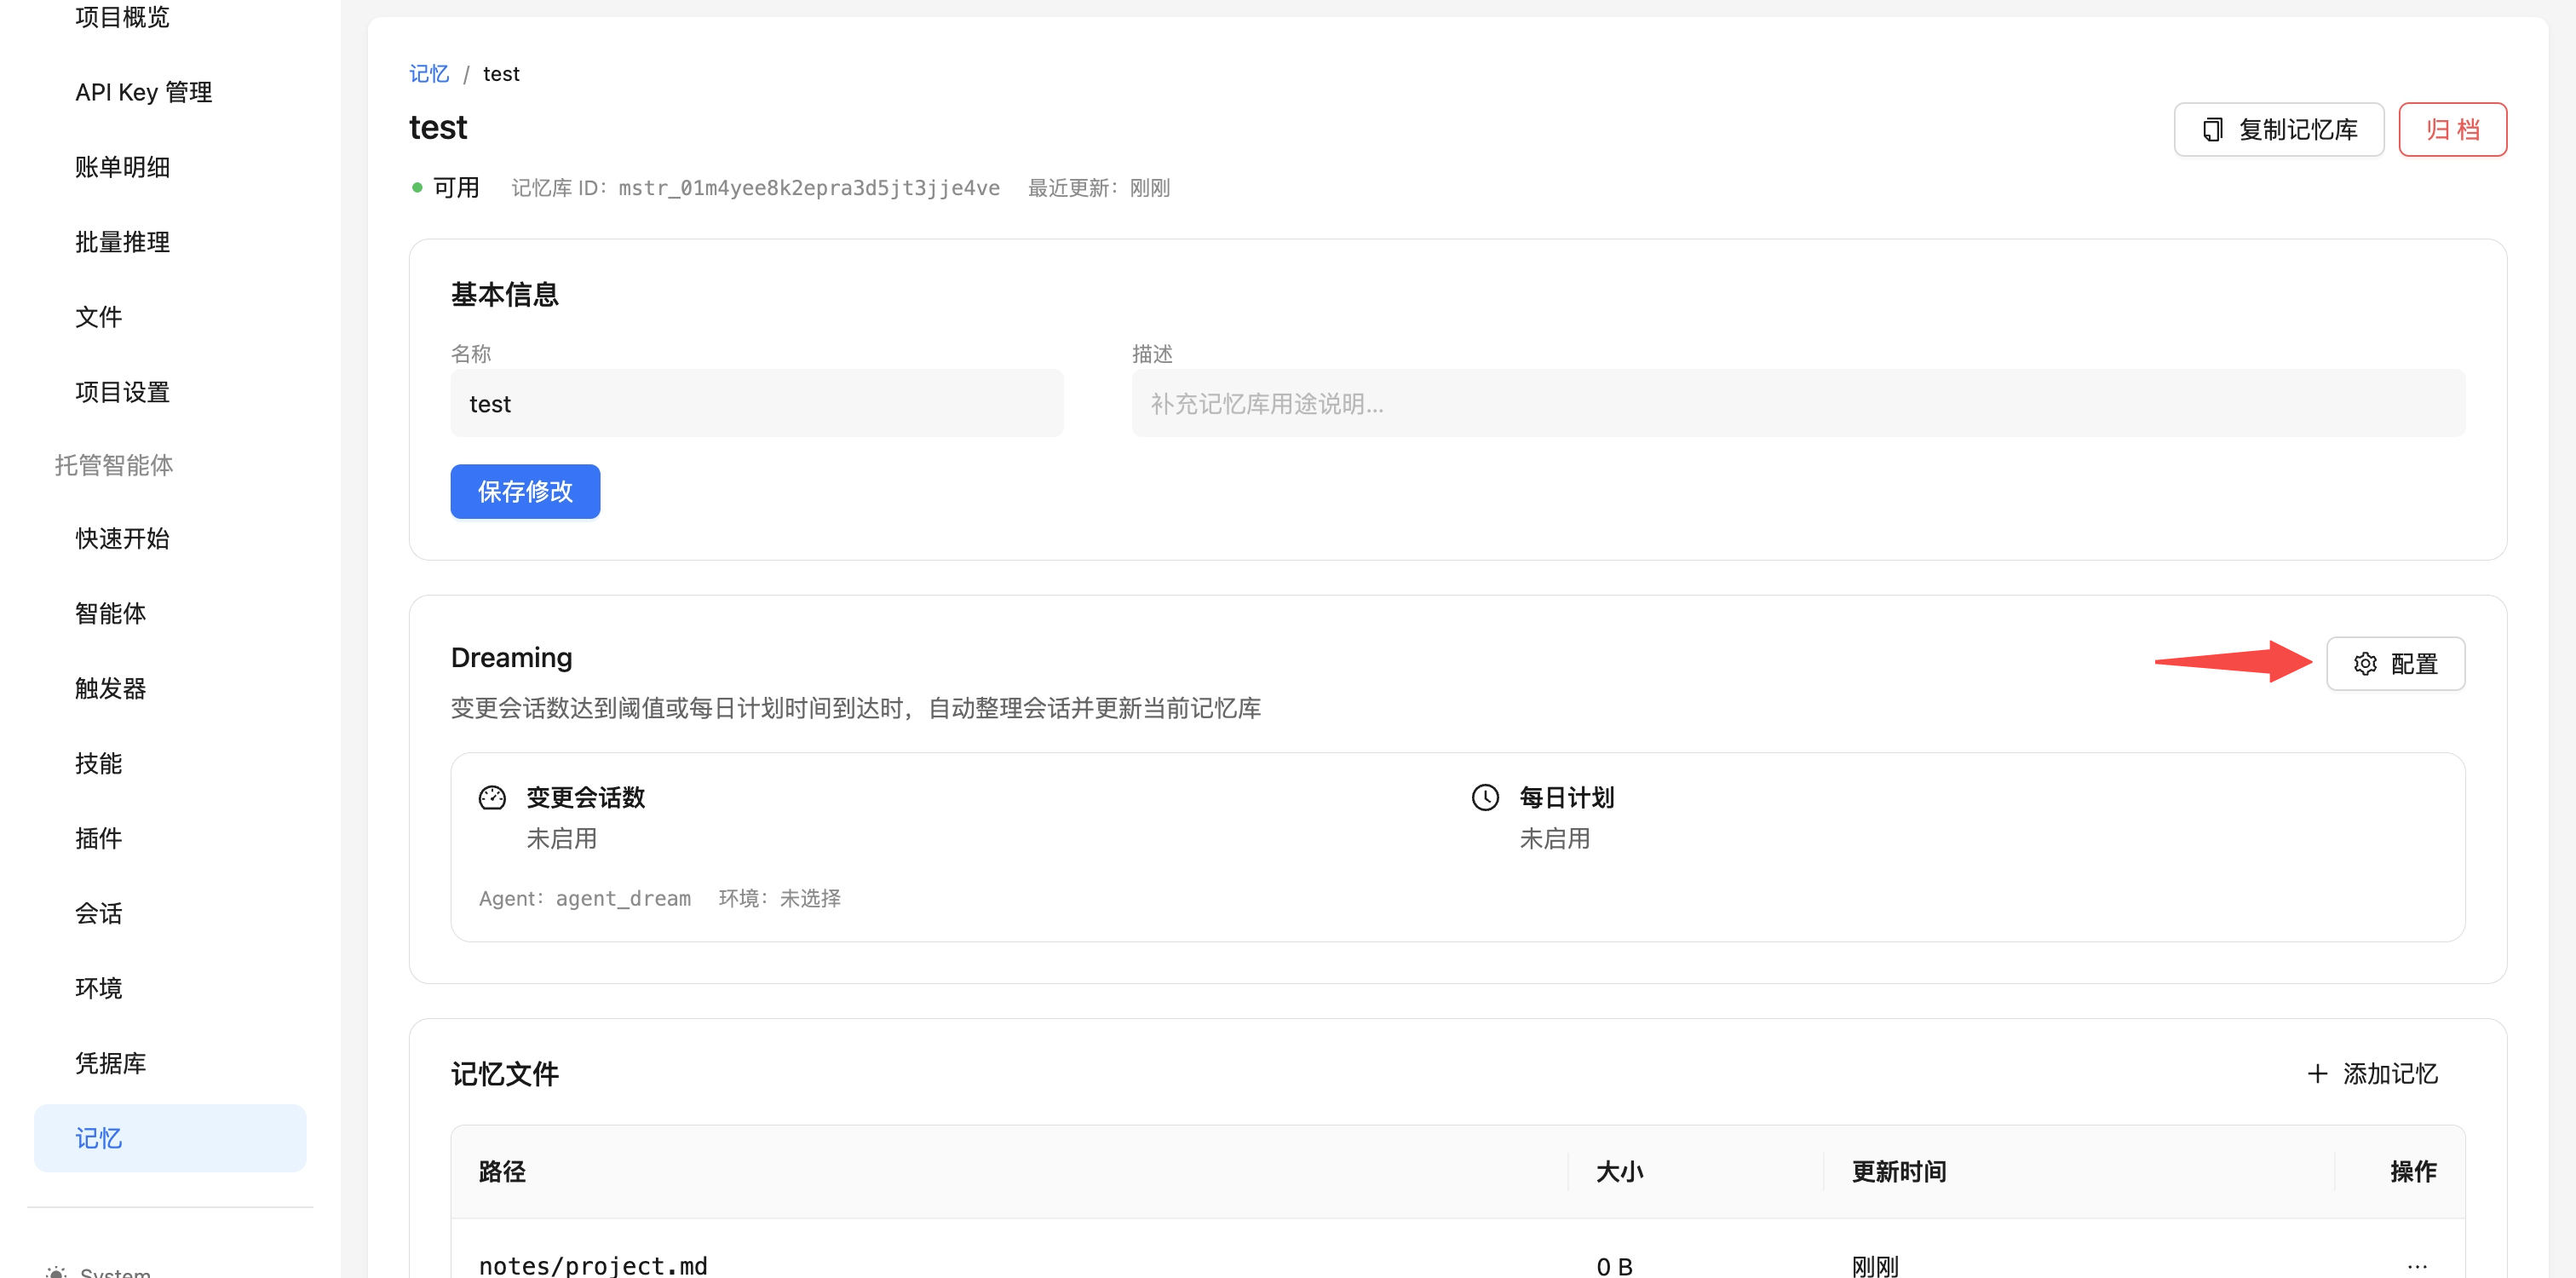Open 项目设置 in the sidebar
The image size is (2576, 1278).
point(122,392)
